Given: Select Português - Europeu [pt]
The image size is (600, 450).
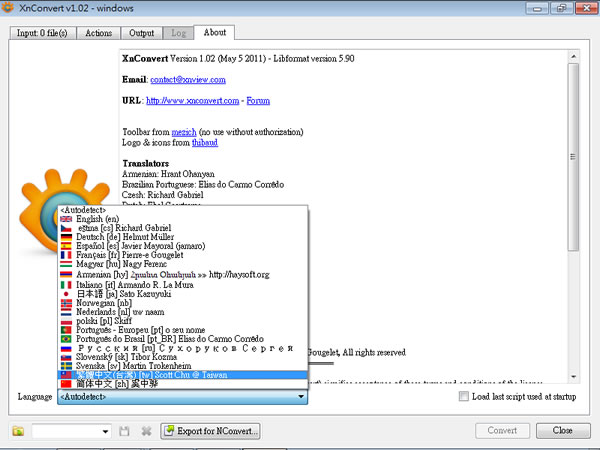Looking at the screenshot, I should coord(183,330).
